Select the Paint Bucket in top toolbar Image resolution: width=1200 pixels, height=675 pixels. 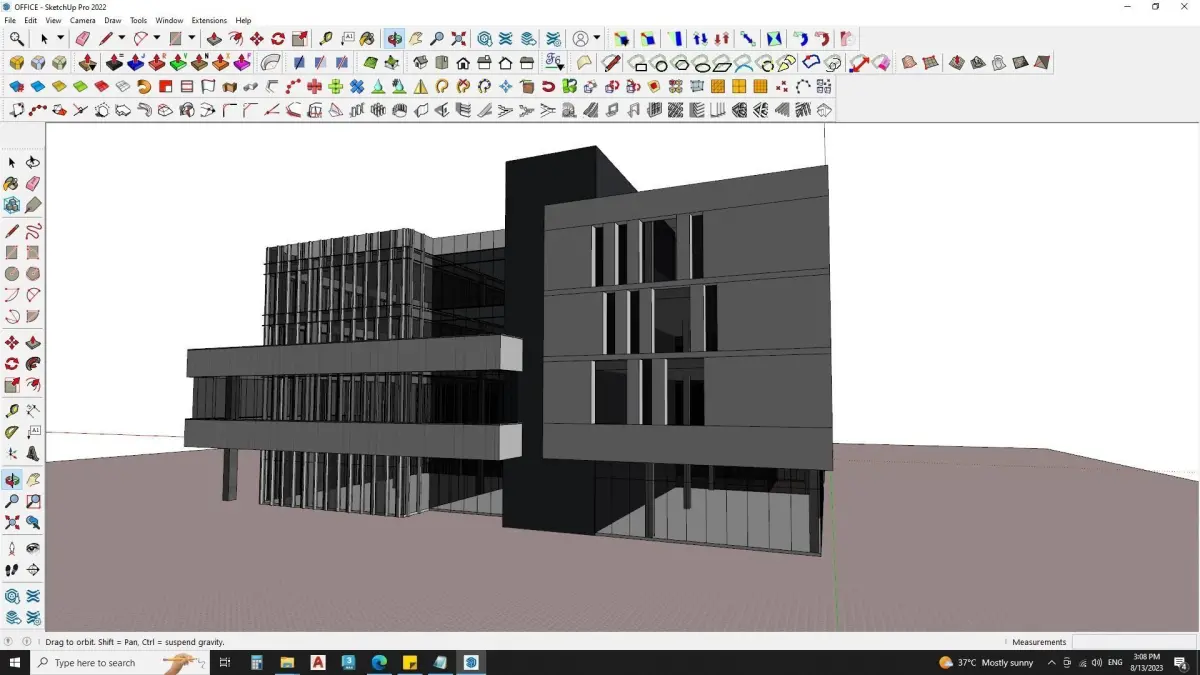pyautogui.click(x=368, y=38)
